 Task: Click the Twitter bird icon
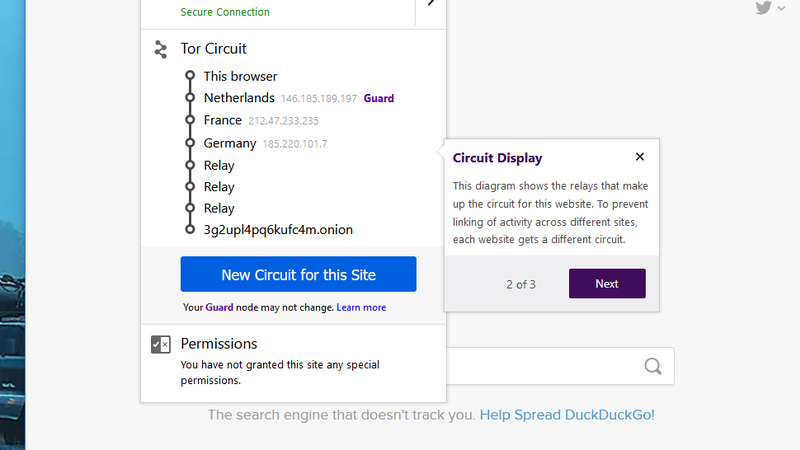point(763,8)
